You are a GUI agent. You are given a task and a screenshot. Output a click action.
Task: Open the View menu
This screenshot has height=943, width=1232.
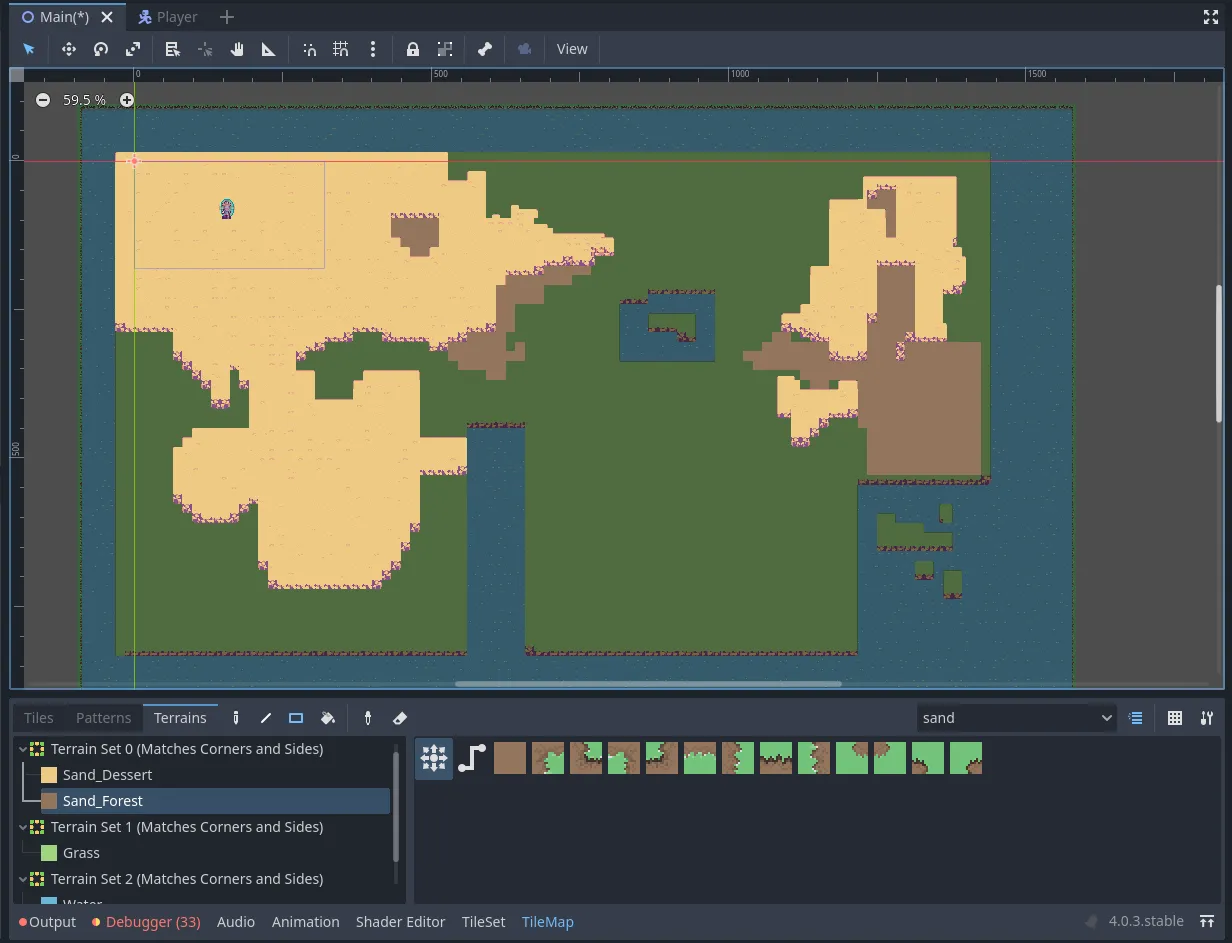point(572,49)
